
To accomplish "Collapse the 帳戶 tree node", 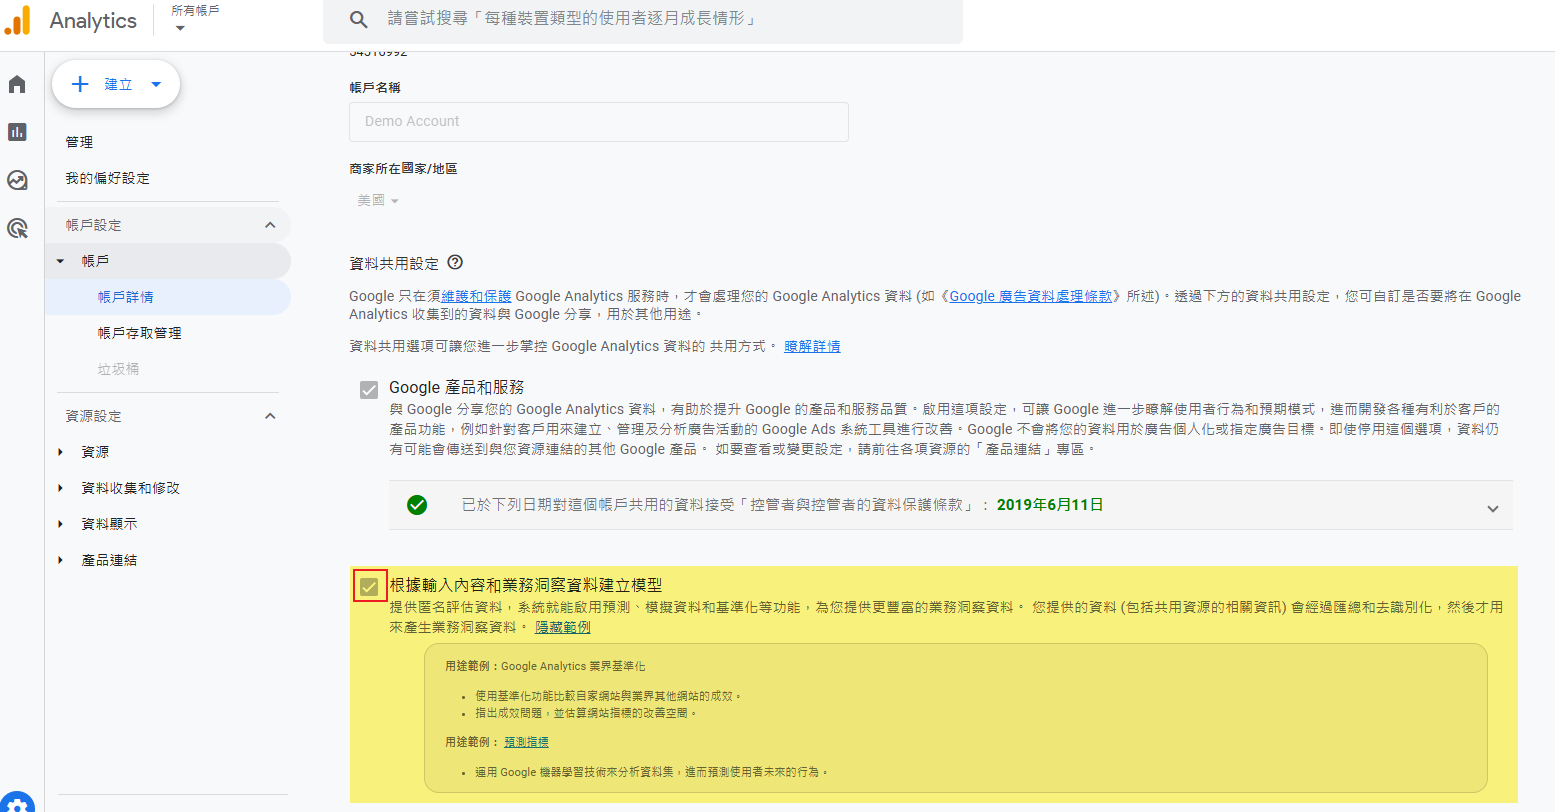I will [60, 261].
